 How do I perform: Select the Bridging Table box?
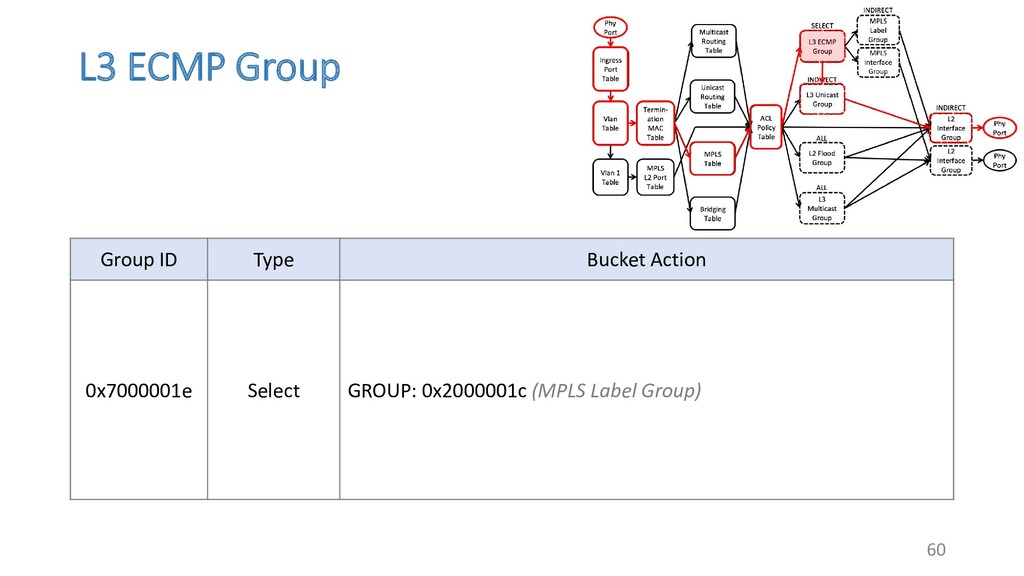pyautogui.click(x=712, y=213)
